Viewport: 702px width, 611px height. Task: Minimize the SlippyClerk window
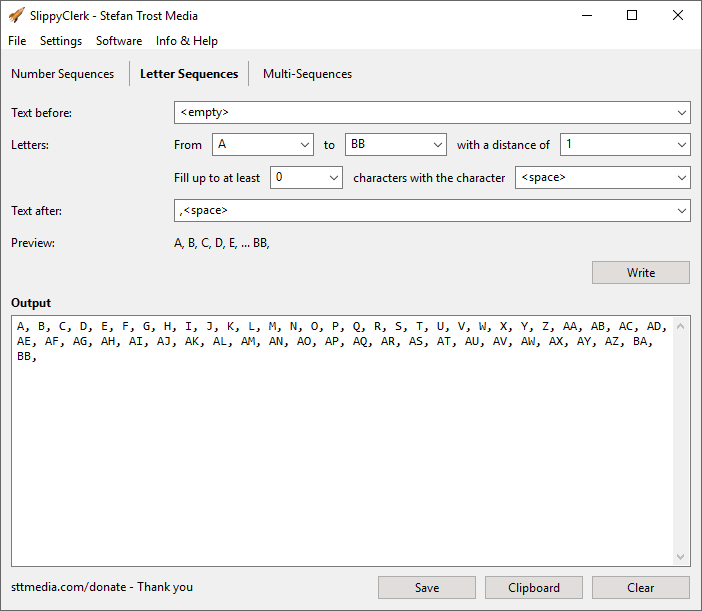587,15
